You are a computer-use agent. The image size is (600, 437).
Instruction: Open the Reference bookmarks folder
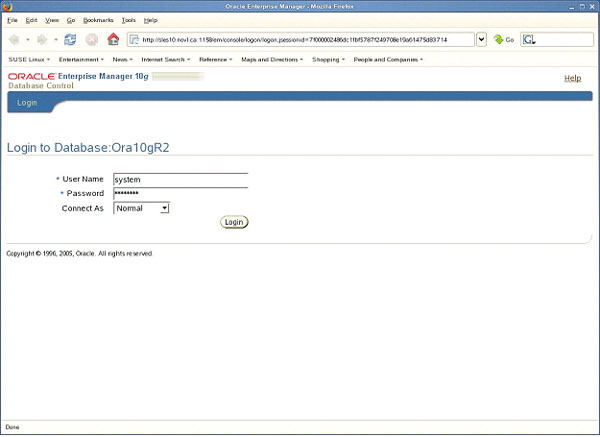click(216, 60)
